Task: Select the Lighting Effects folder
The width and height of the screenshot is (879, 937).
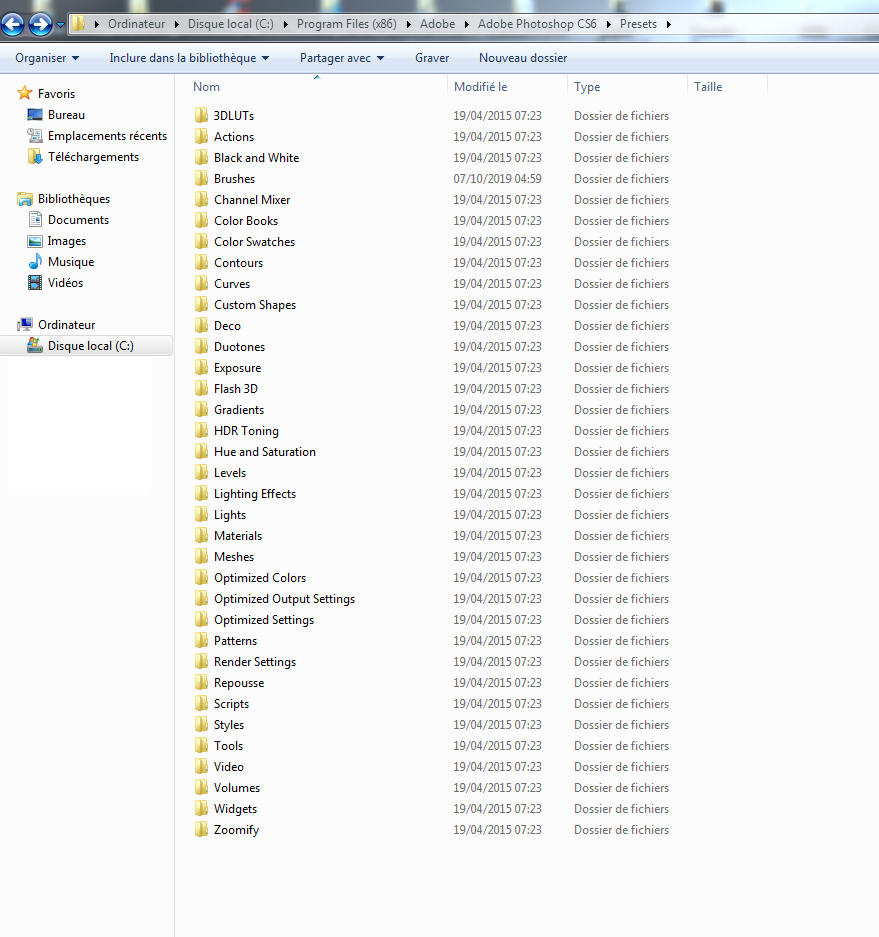Action: point(255,494)
